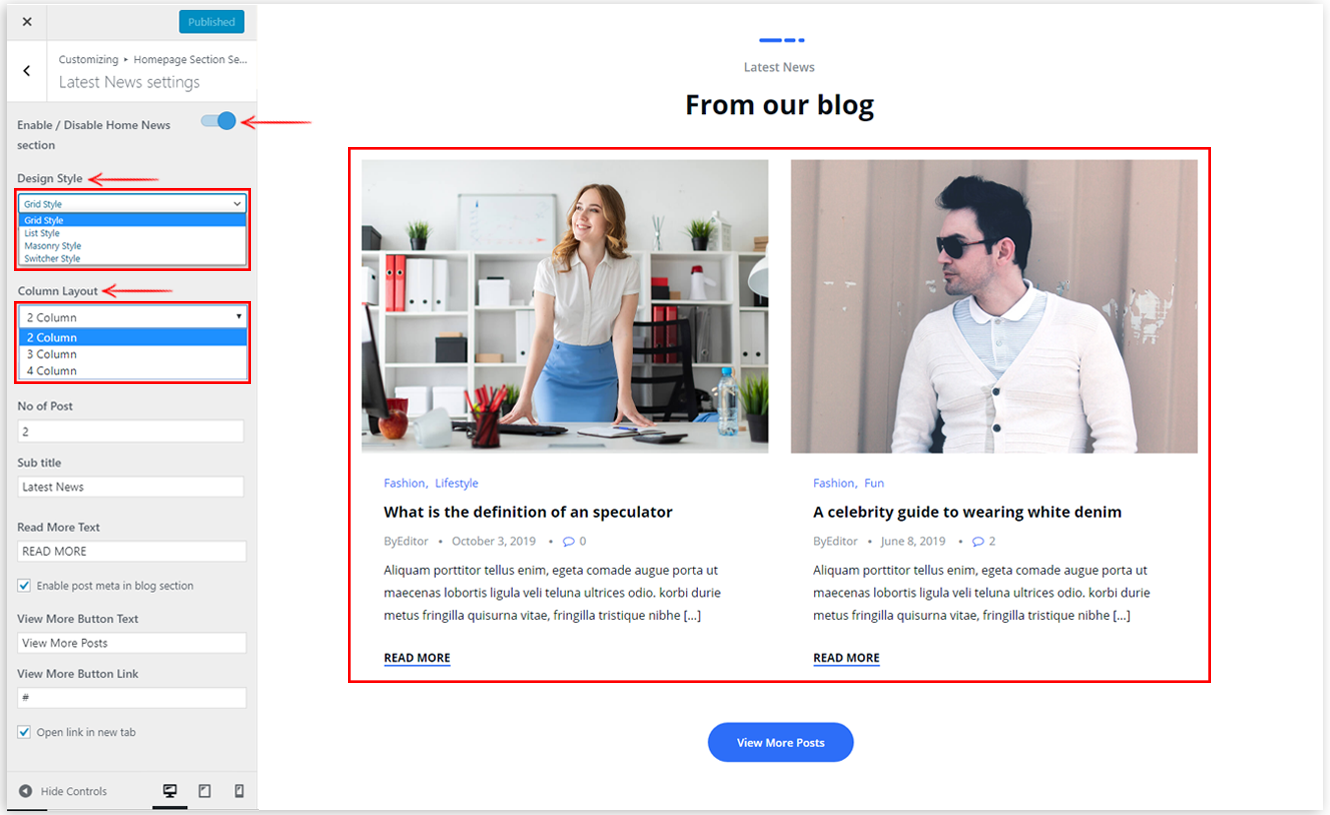
Task: Uncheck Open link in new tab
Action: tap(24, 732)
